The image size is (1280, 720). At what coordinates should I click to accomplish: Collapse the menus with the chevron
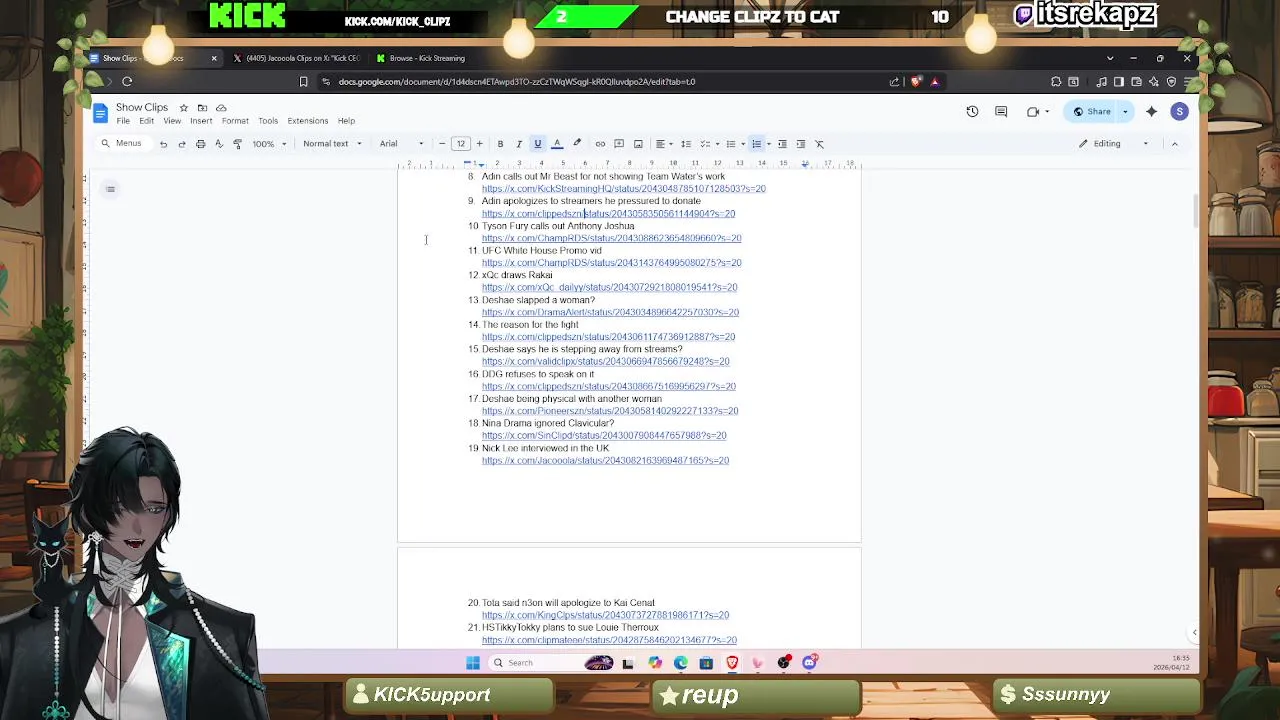[1175, 144]
